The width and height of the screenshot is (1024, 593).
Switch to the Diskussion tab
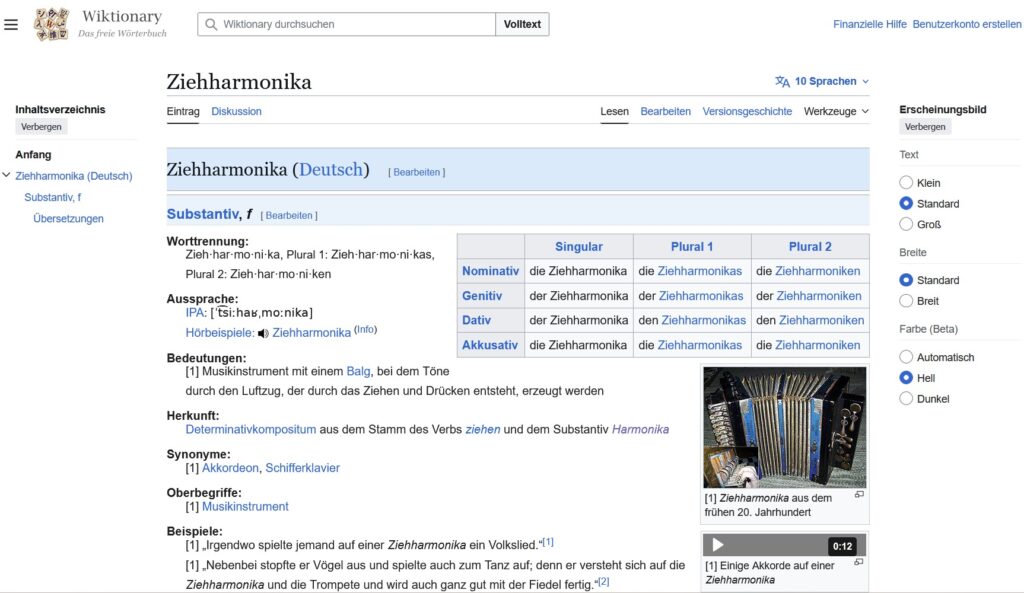[x=236, y=111]
